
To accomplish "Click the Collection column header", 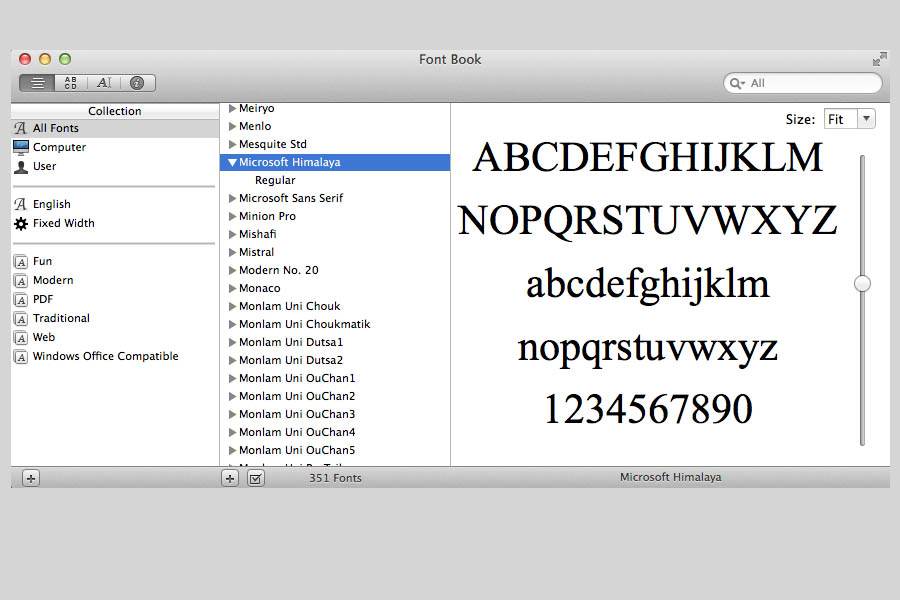I will click(115, 111).
